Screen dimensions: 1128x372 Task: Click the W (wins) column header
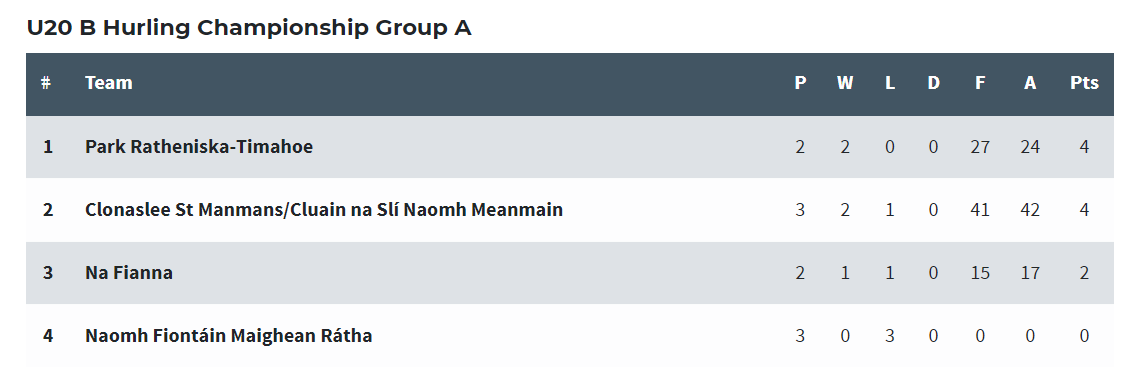(x=845, y=83)
